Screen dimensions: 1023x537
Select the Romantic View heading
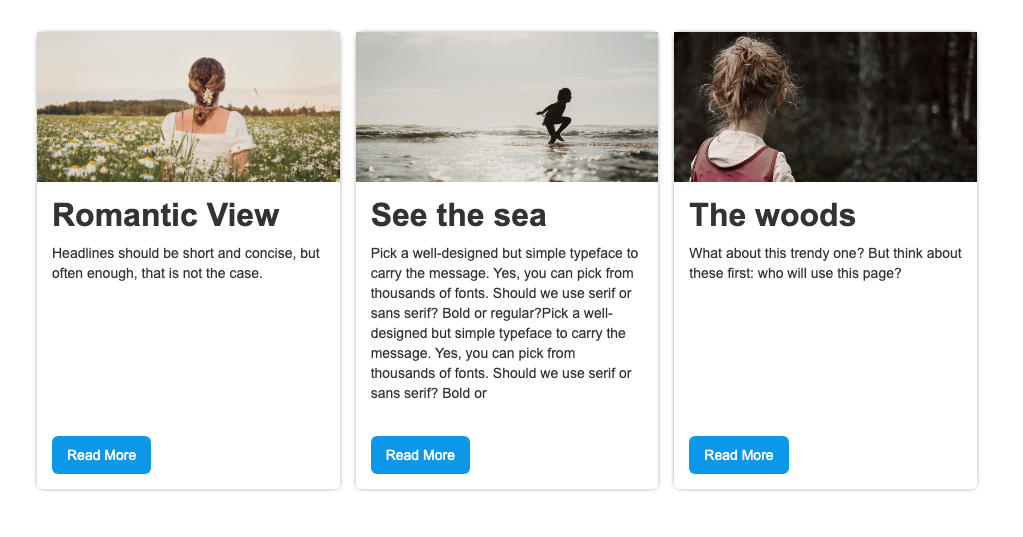pyautogui.click(x=165, y=215)
